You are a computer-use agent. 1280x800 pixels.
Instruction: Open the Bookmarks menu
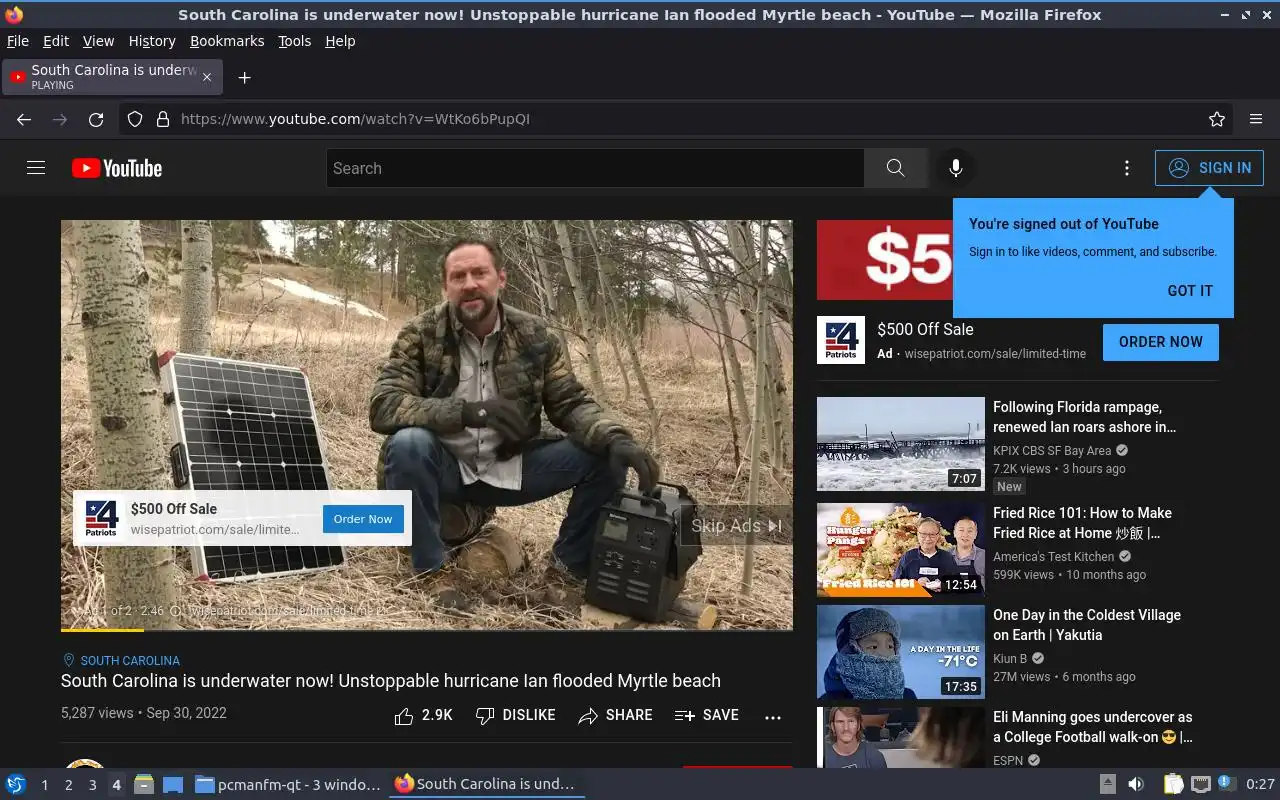(227, 41)
